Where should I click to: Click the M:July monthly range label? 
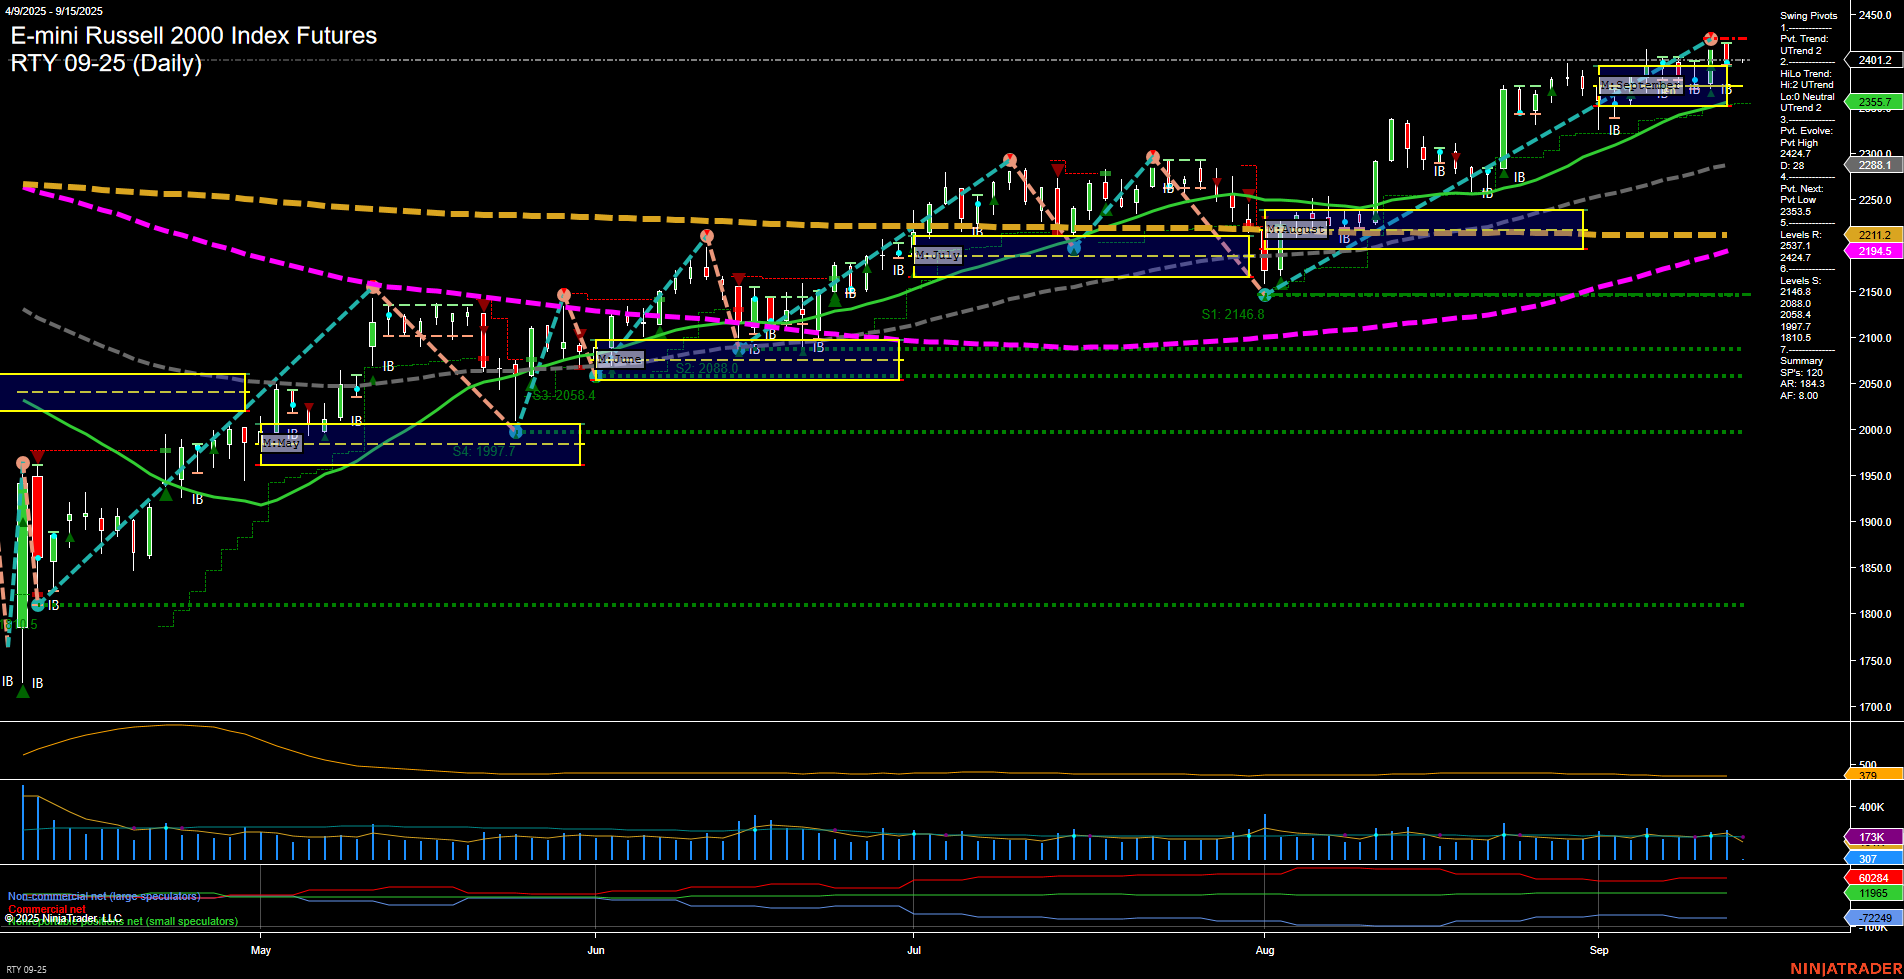tap(937, 255)
